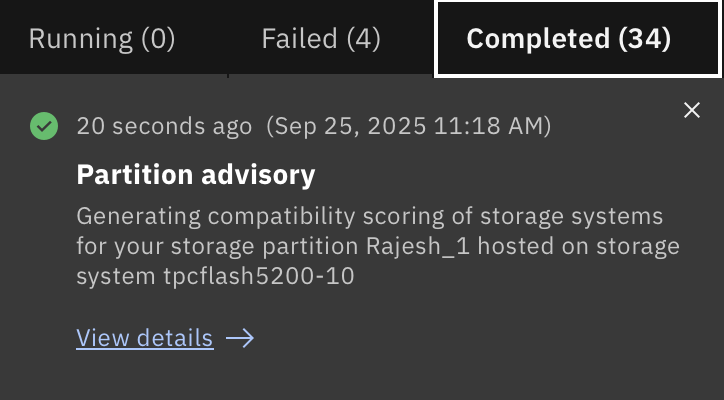The height and width of the screenshot is (400, 724).
Task: Select the Completed tab
Action: point(568,39)
